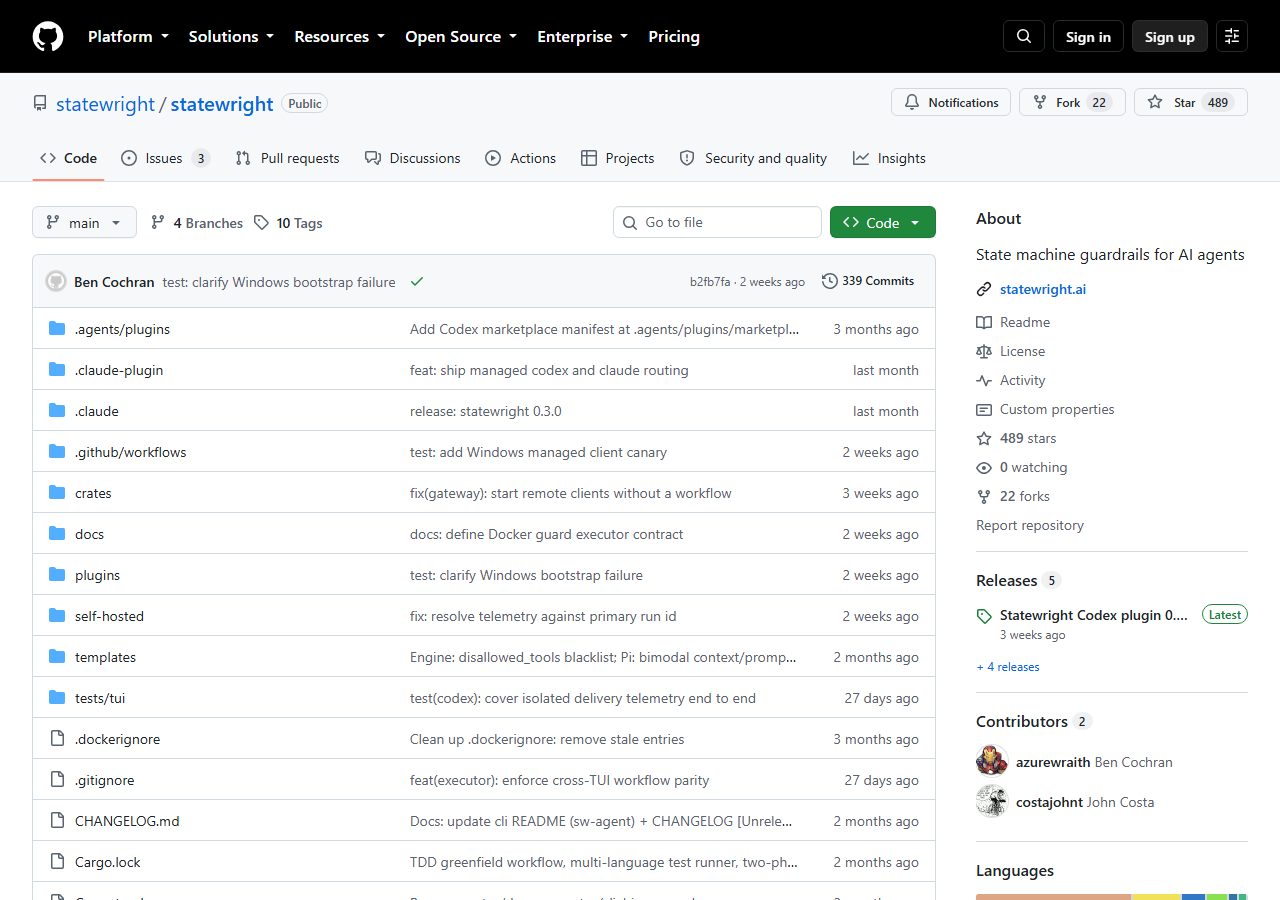Select the Code repository tab

(68, 158)
